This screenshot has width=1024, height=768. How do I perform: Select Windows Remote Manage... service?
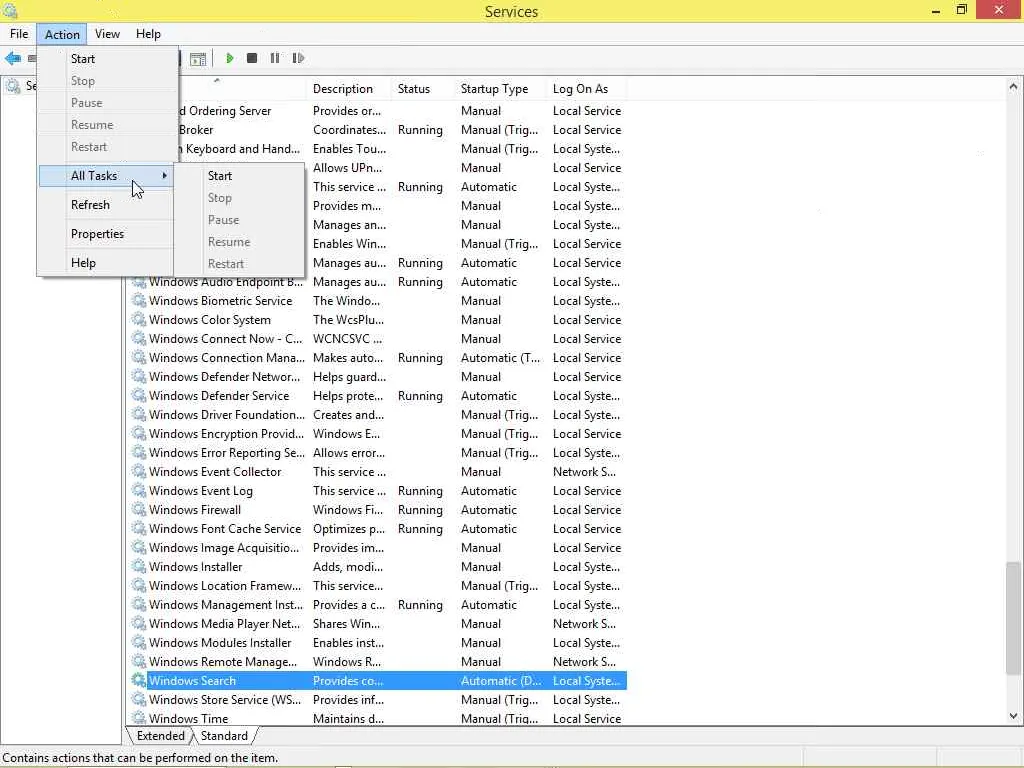[223, 662]
